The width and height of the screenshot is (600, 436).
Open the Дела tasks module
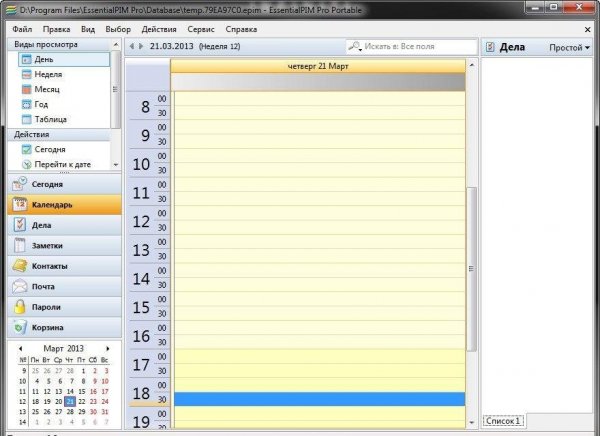[64, 225]
